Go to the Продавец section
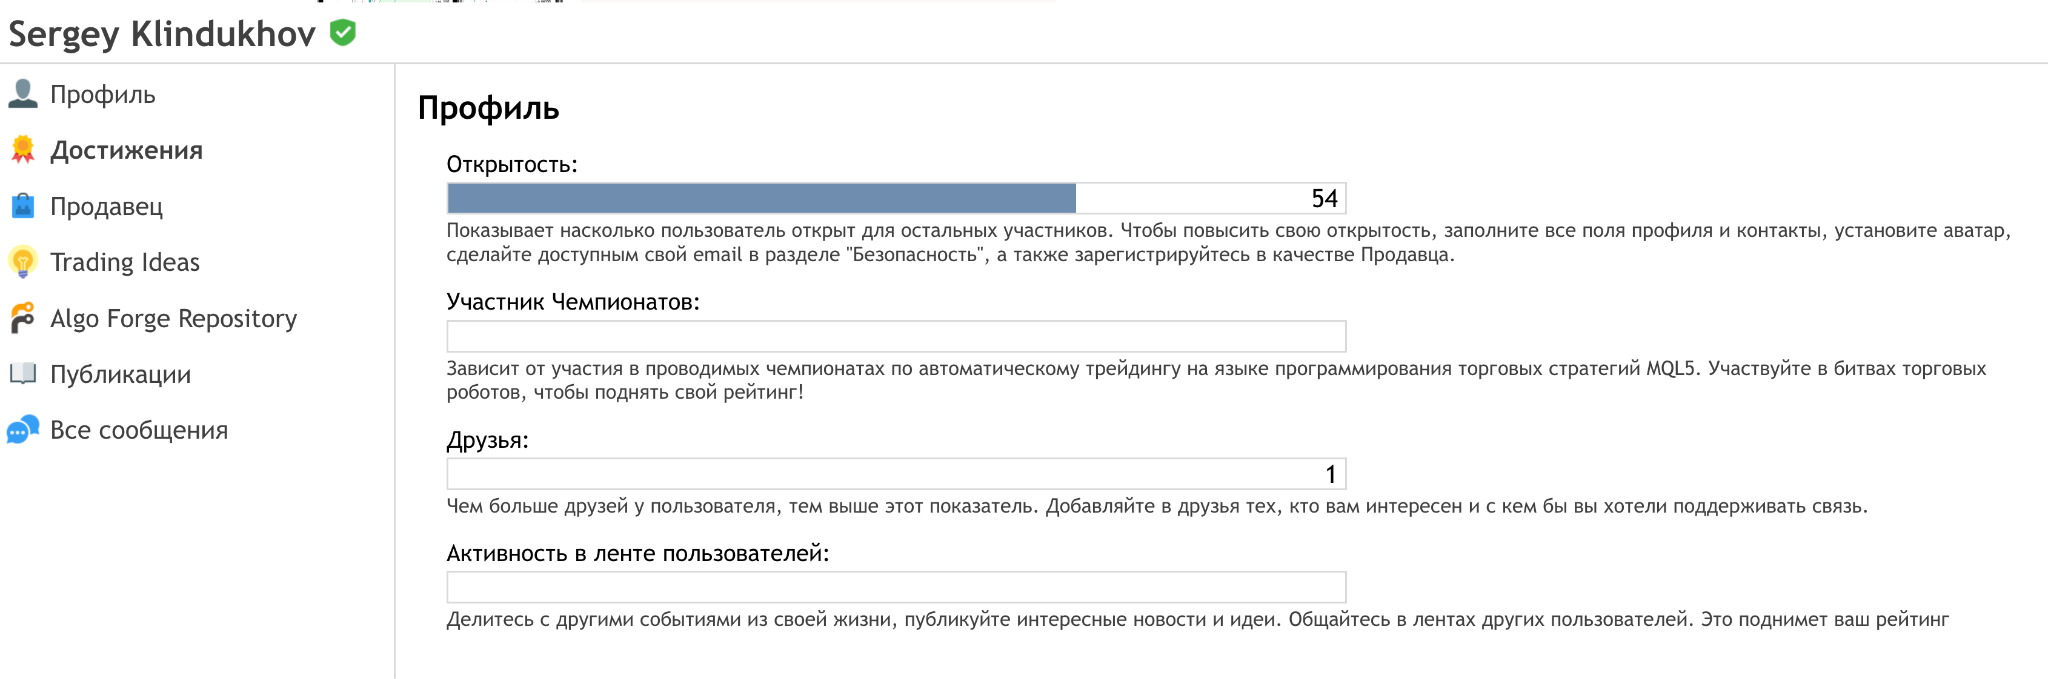The height and width of the screenshot is (679, 2048). click(x=106, y=207)
